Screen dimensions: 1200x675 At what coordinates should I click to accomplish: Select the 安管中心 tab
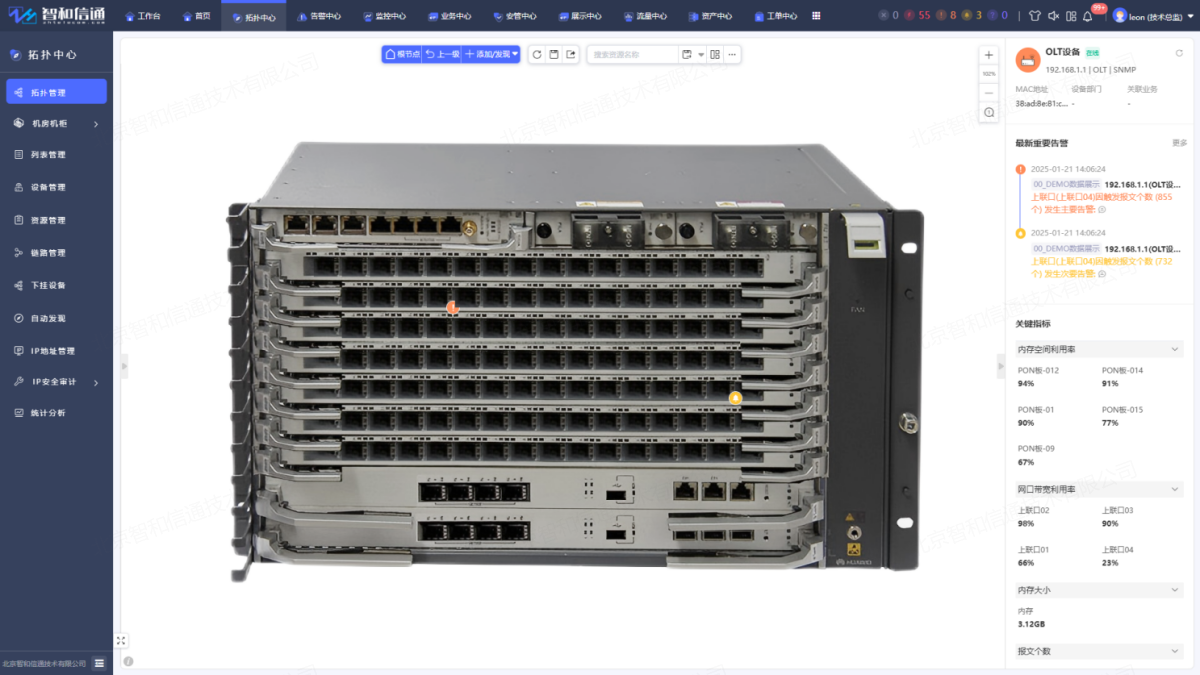click(x=514, y=16)
